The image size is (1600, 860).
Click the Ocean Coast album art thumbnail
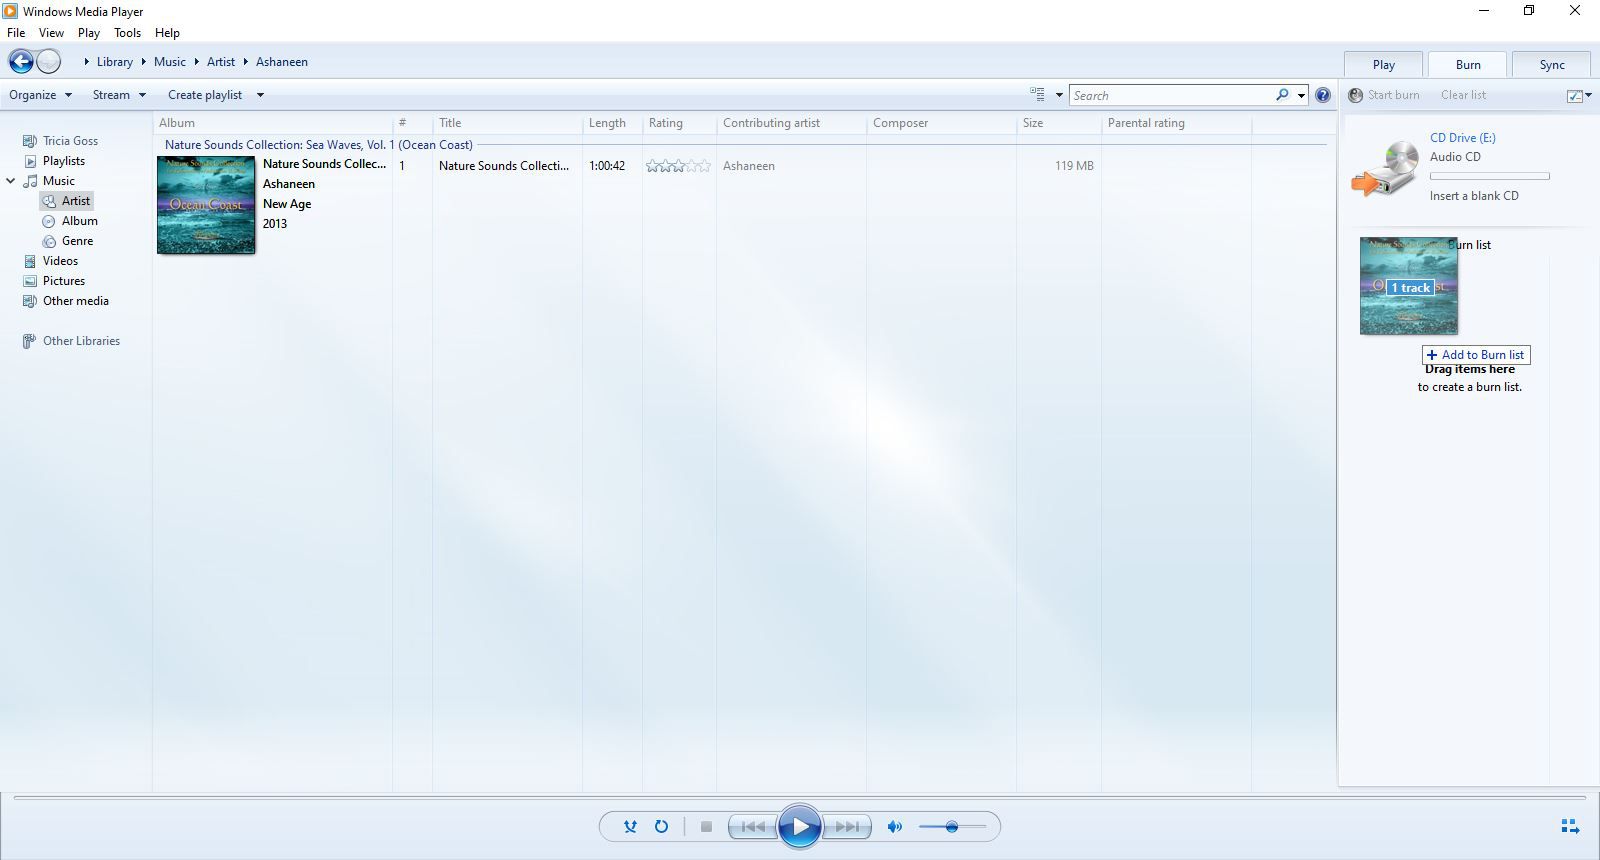point(206,205)
